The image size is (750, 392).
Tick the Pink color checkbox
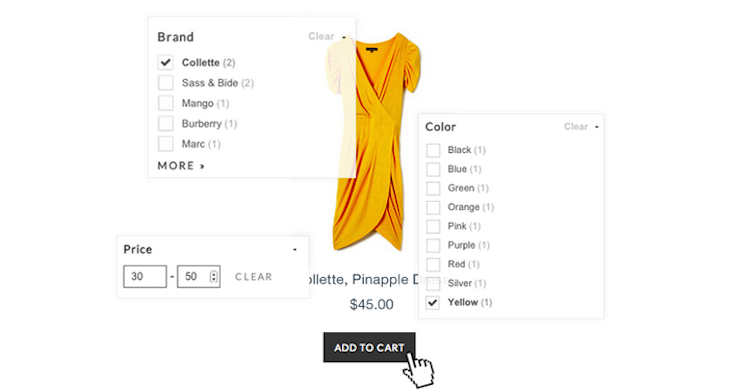(x=433, y=226)
